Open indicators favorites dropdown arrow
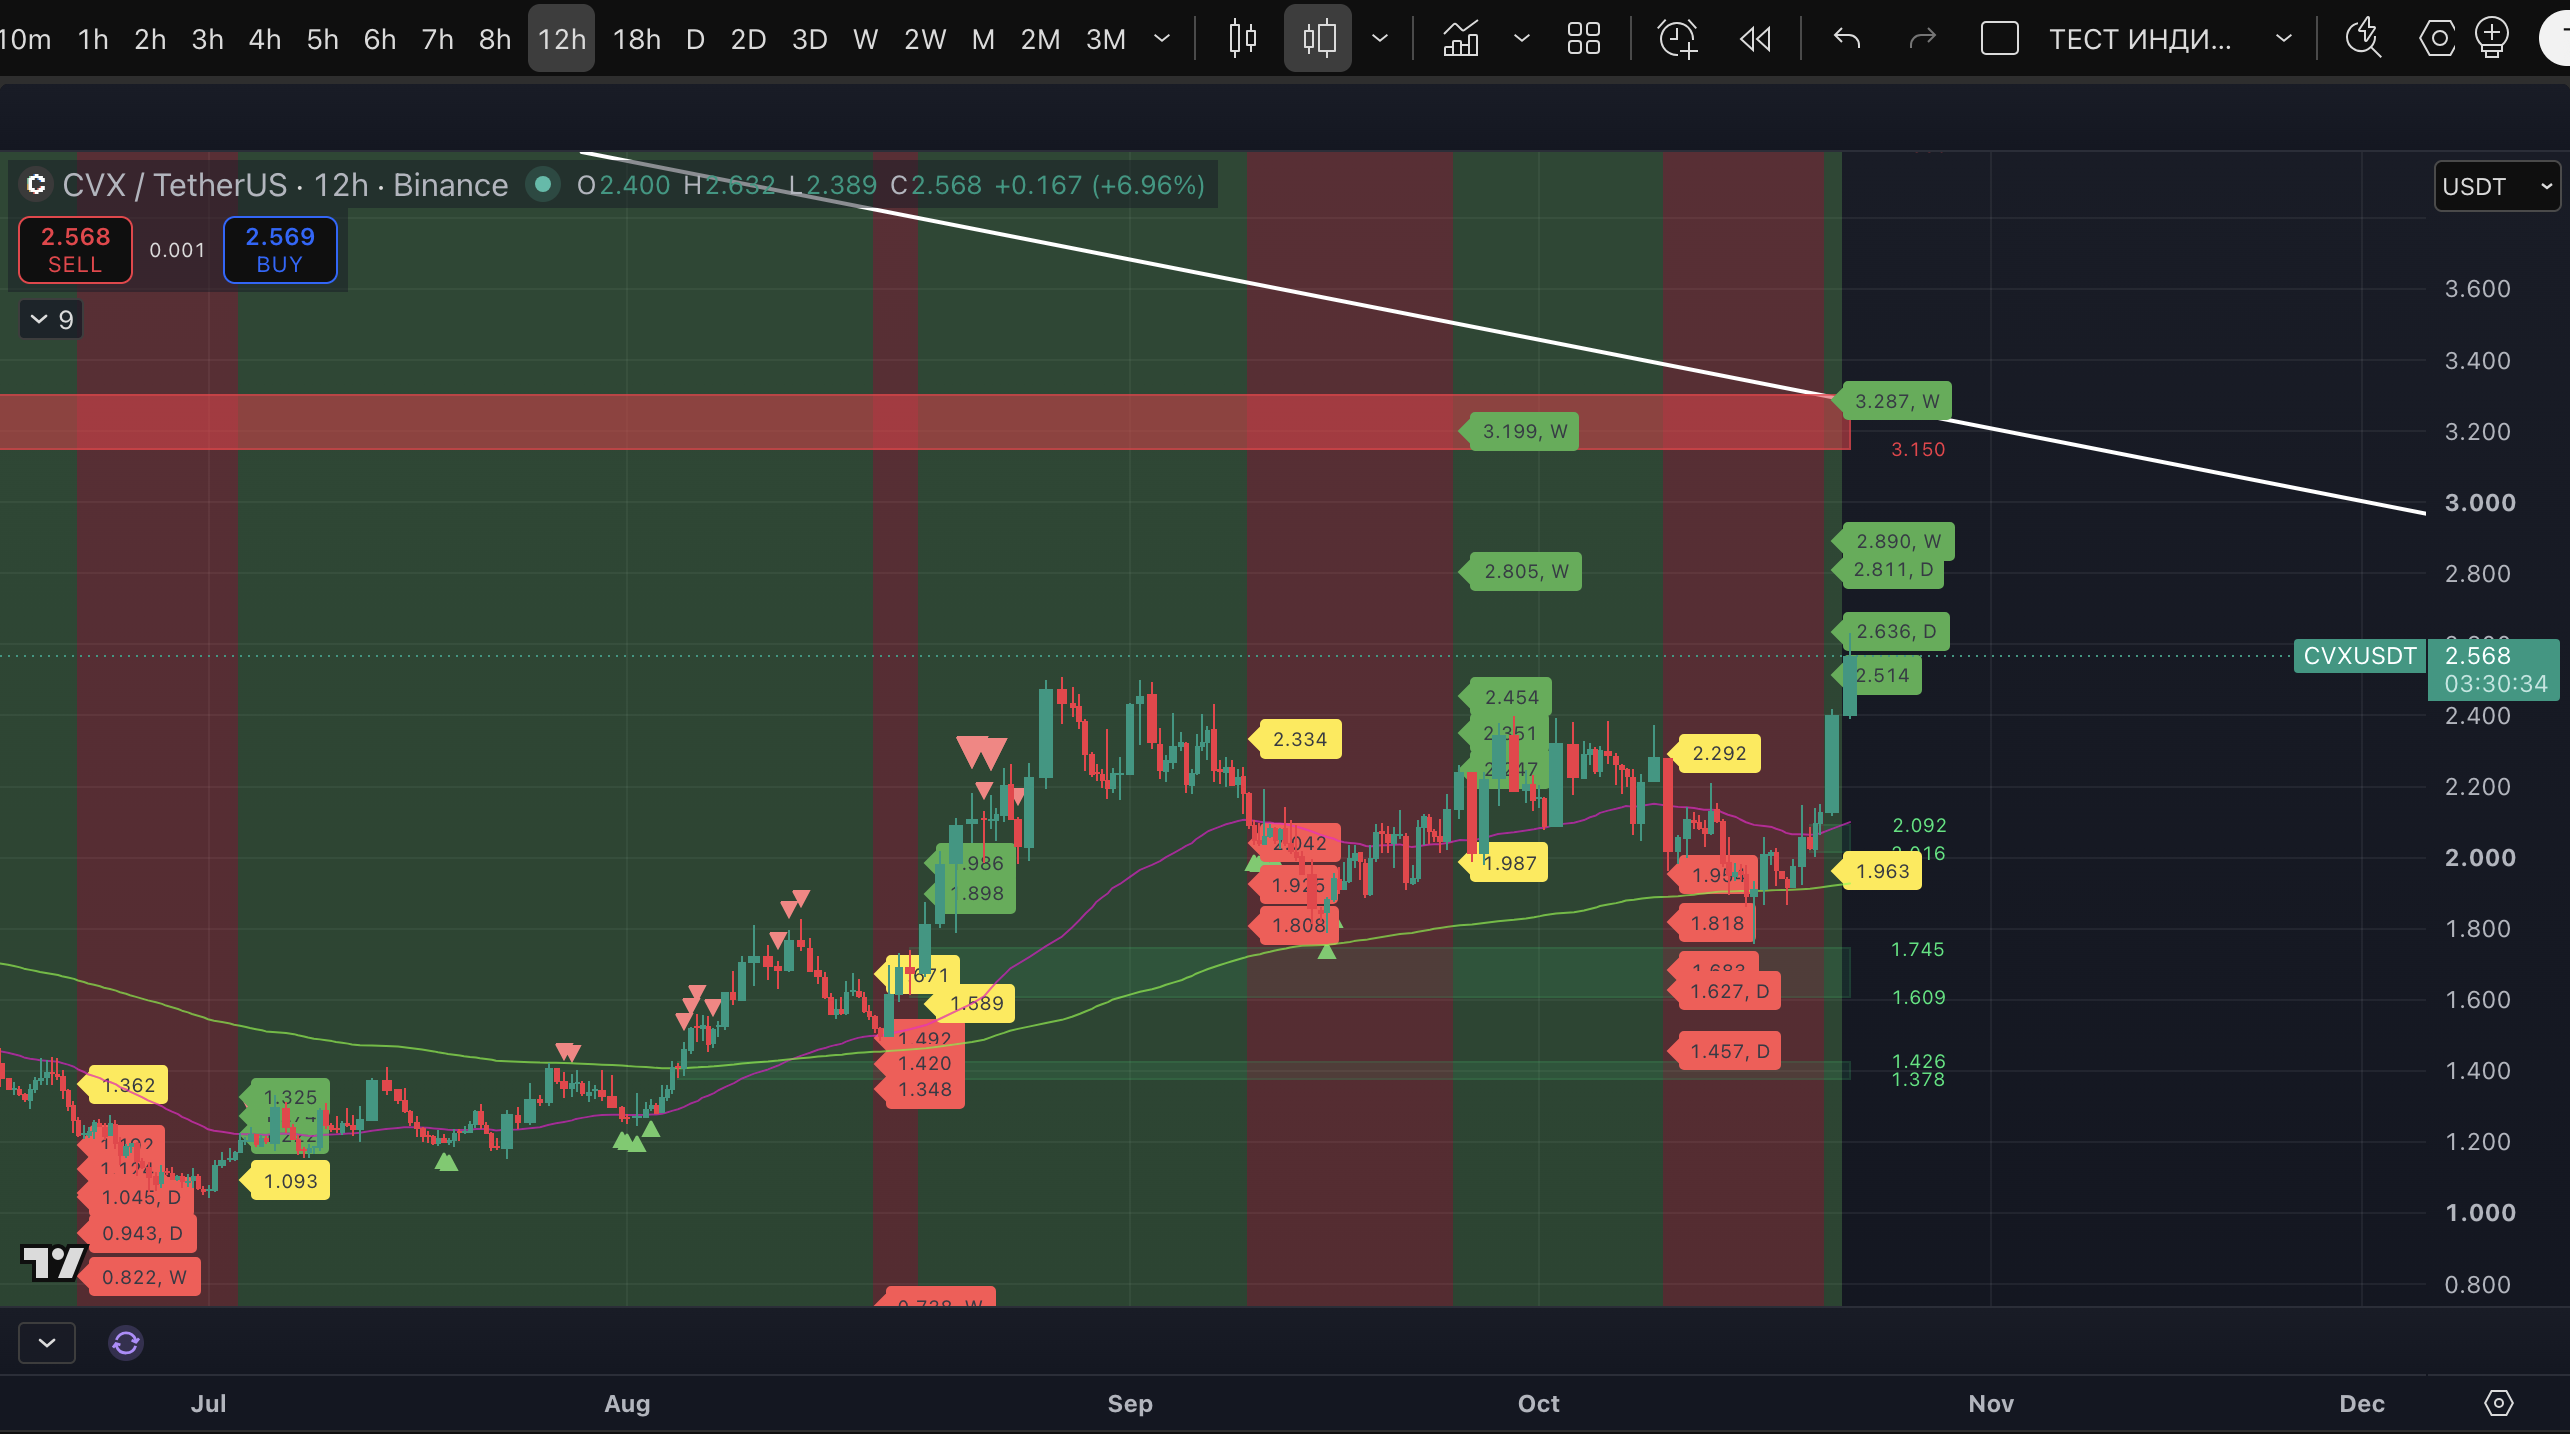Image resolution: width=2570 pixels, height=1434 pixels. tap(1522, 39)
